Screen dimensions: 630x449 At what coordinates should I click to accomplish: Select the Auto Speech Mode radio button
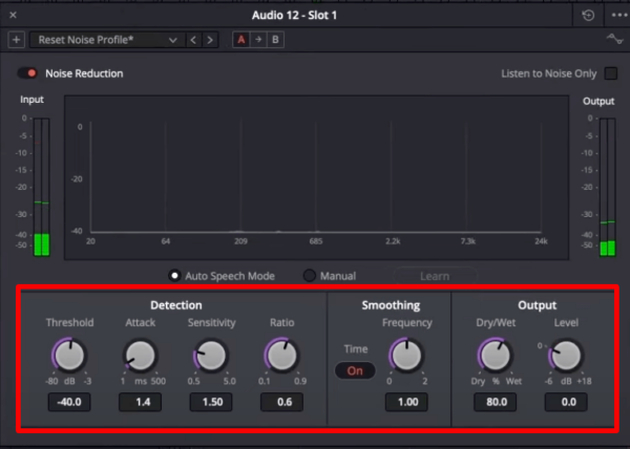click(x=174, y=276)
